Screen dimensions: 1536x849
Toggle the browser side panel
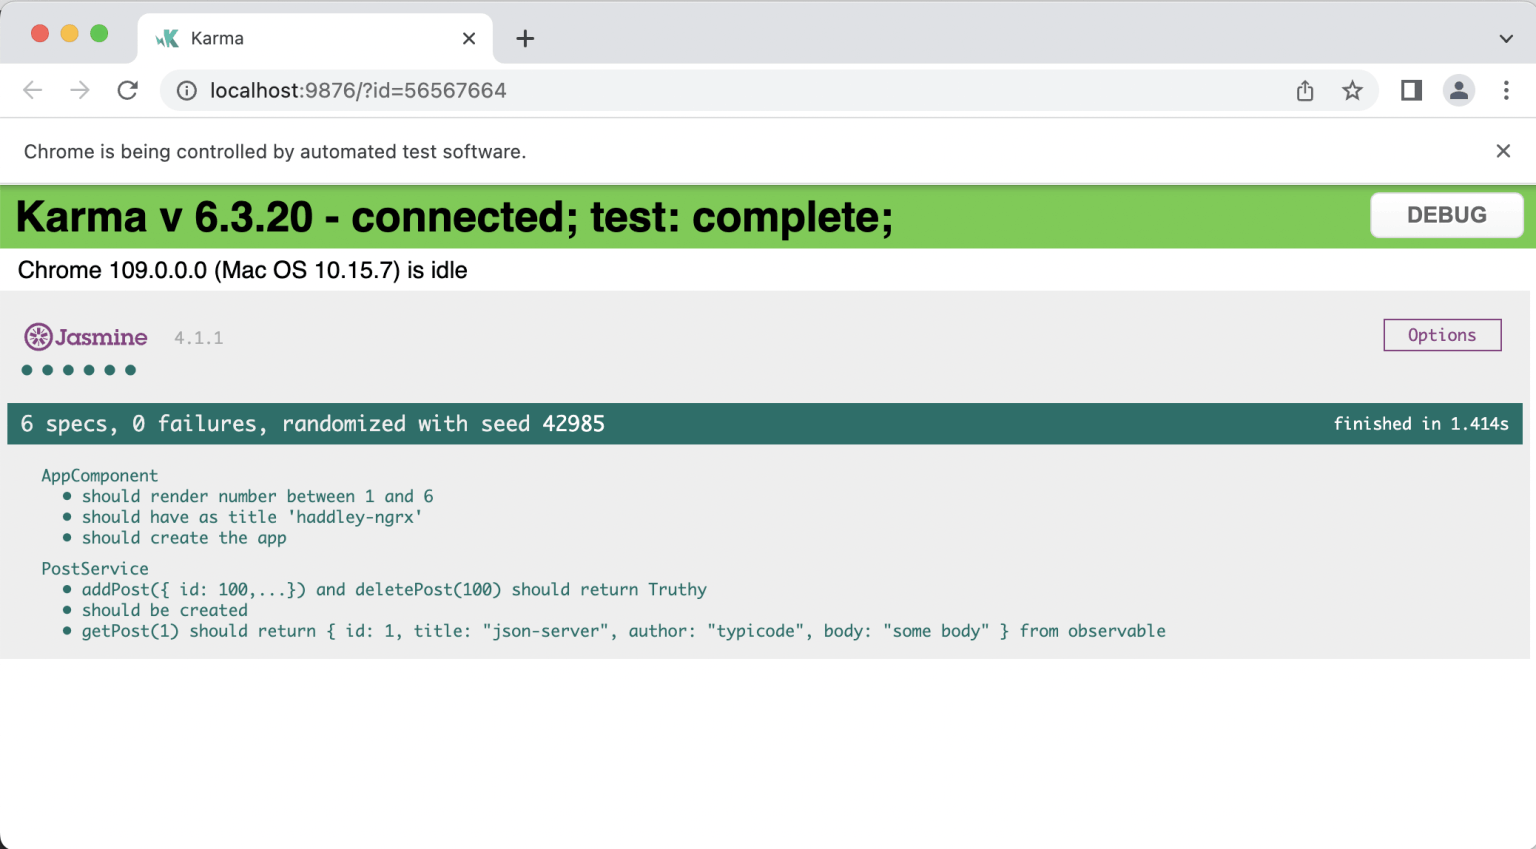point(1411,91)
